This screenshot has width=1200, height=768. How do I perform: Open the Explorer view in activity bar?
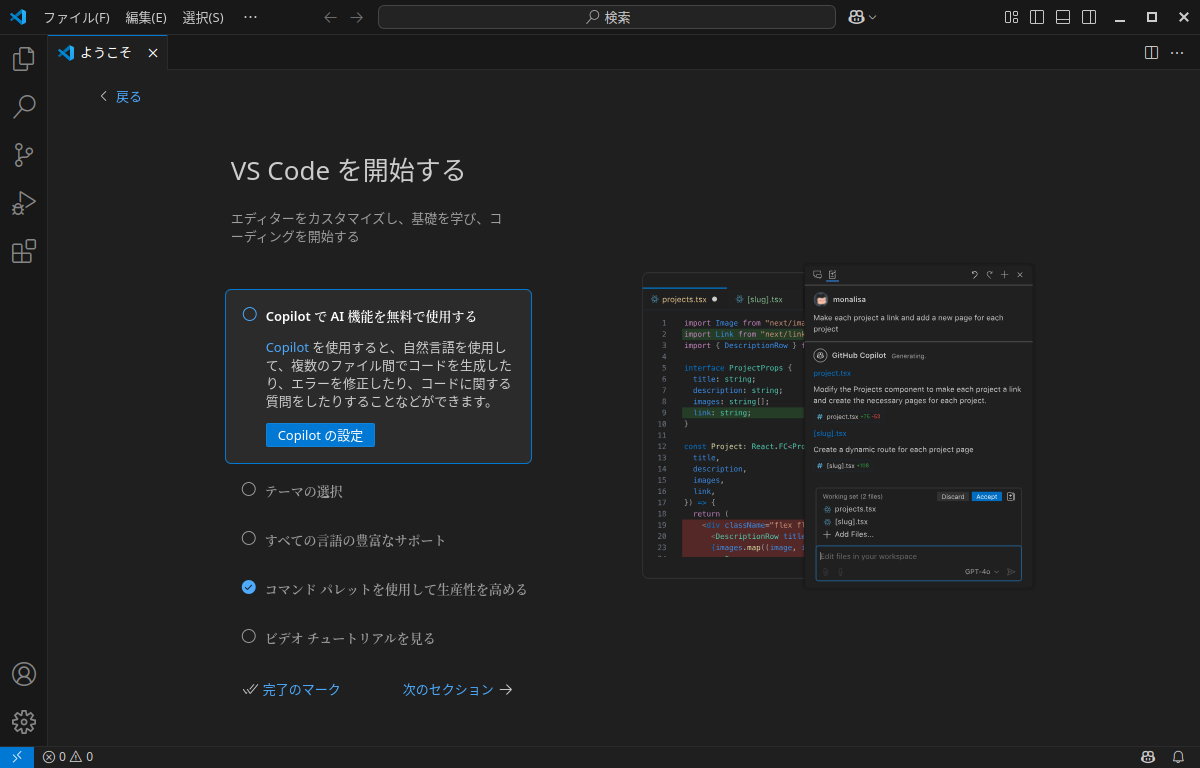pyautogui.click(x=24, y=59)
